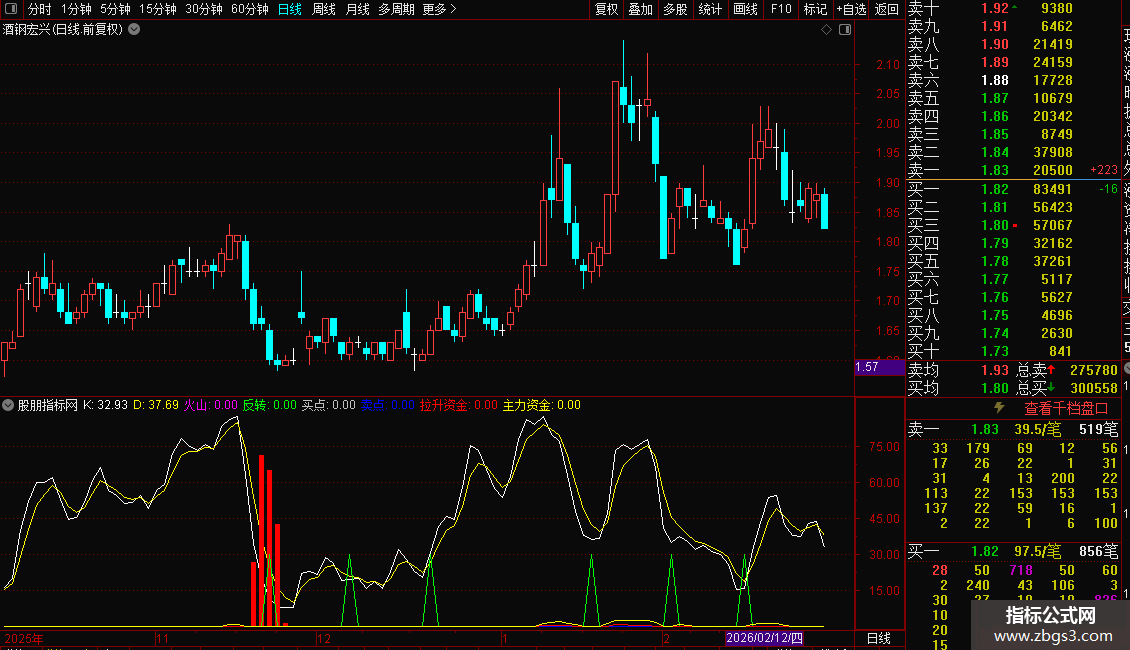Add stock with +自选 button
Screen dimensions: 1130x650
tap(852, 9)
